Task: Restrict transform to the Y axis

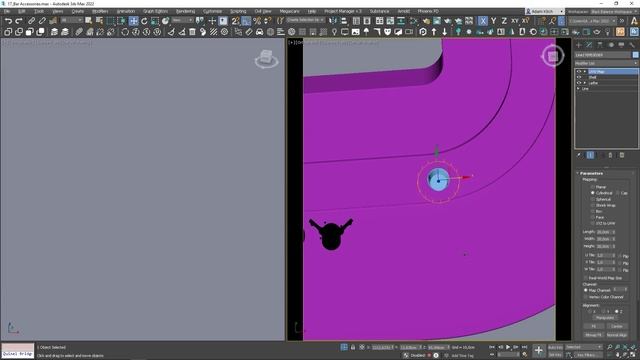Action: (493, 21)
